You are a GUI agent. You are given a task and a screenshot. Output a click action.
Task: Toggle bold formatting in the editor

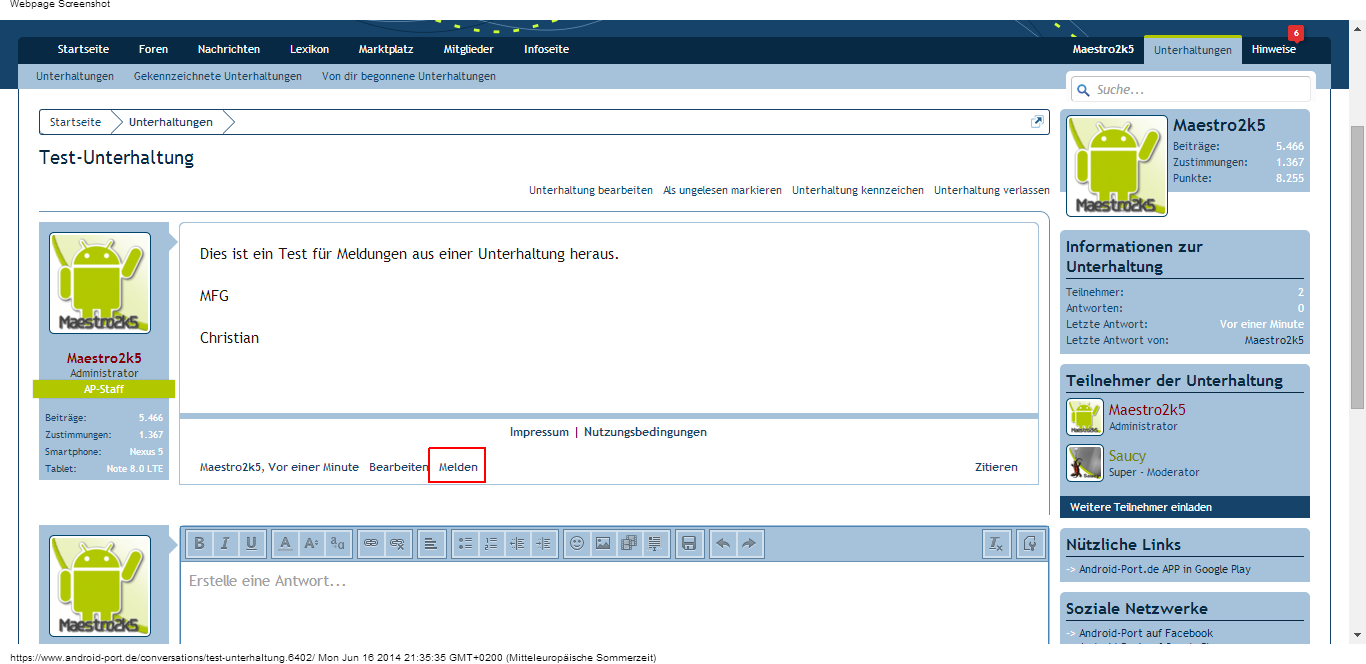(199, 543)
